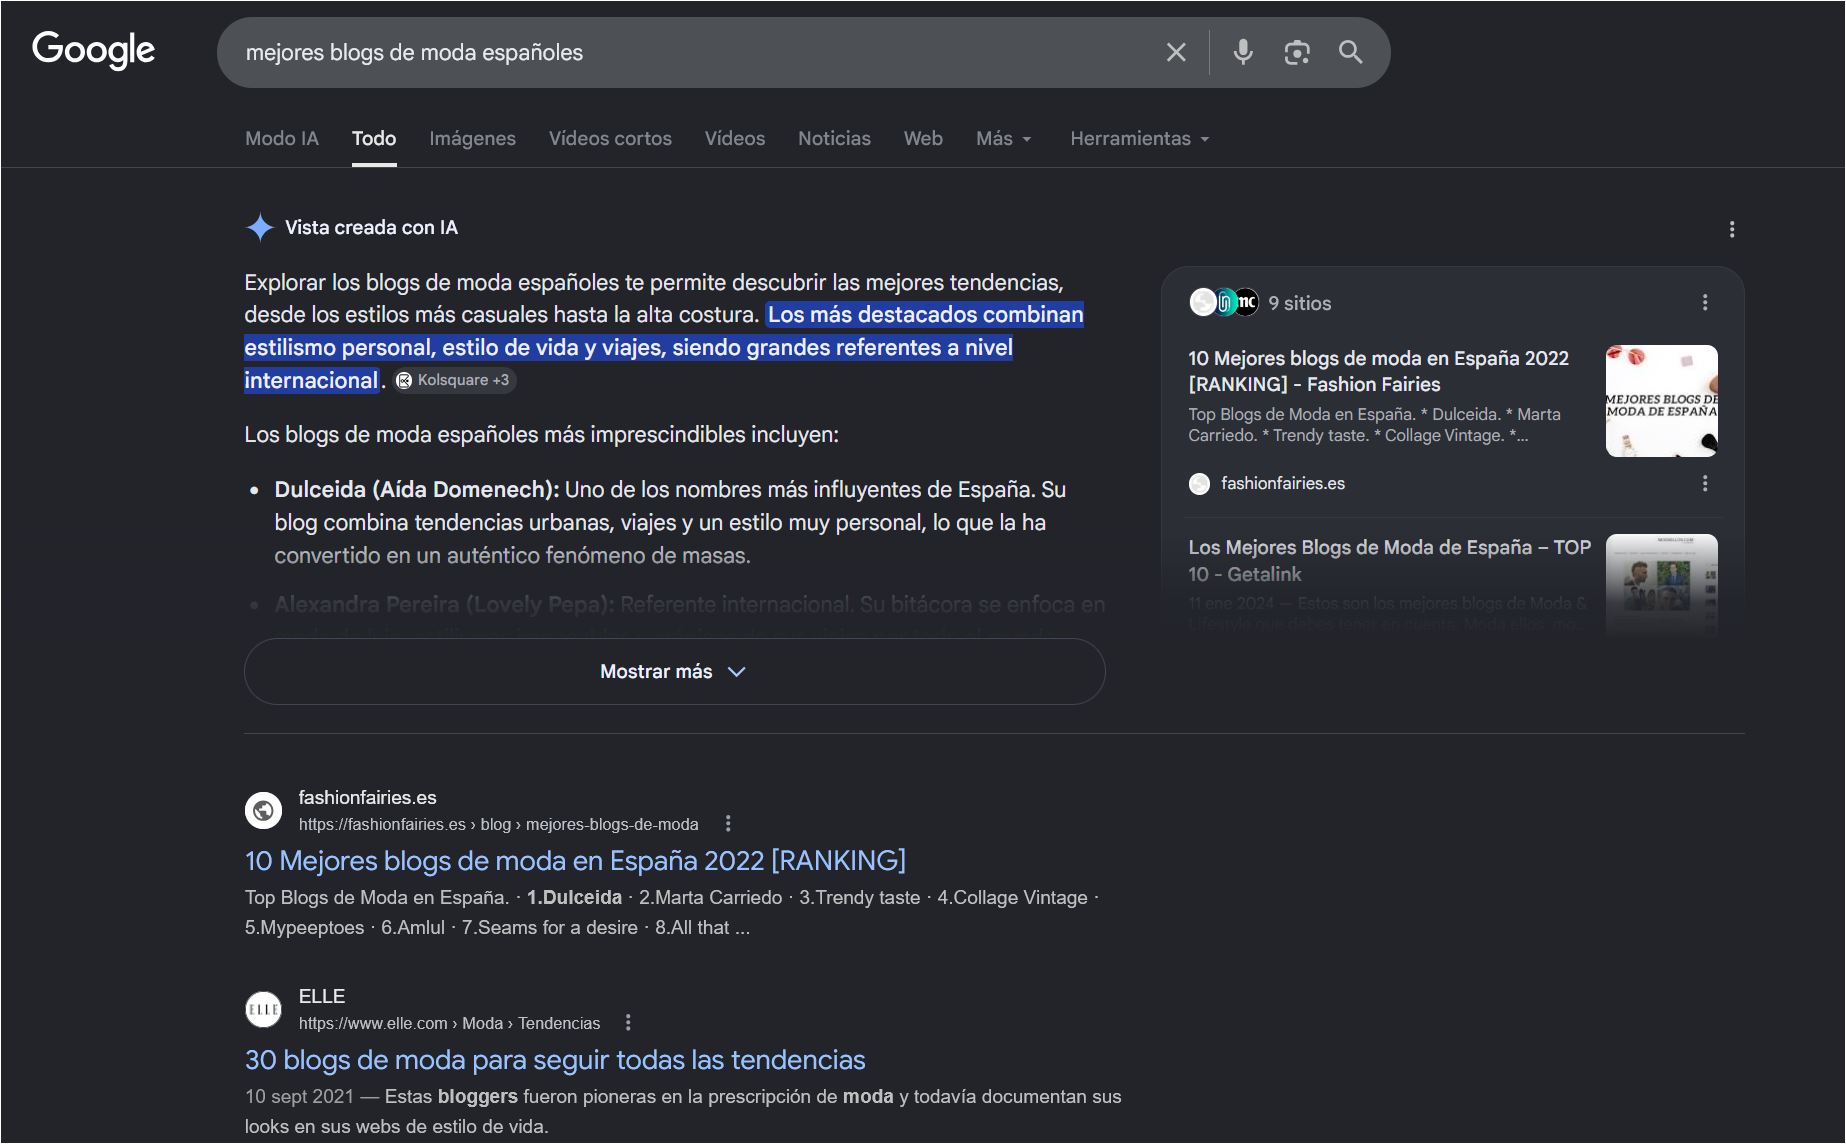Click the 'Mejores blogs de moda de España' thumbnail
1846x1144 pixels.
[x=1662, y=401]
